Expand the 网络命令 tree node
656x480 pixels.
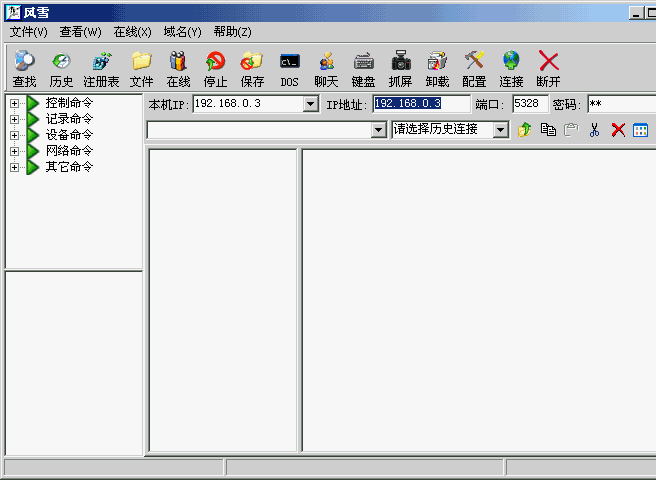[15, 151]
